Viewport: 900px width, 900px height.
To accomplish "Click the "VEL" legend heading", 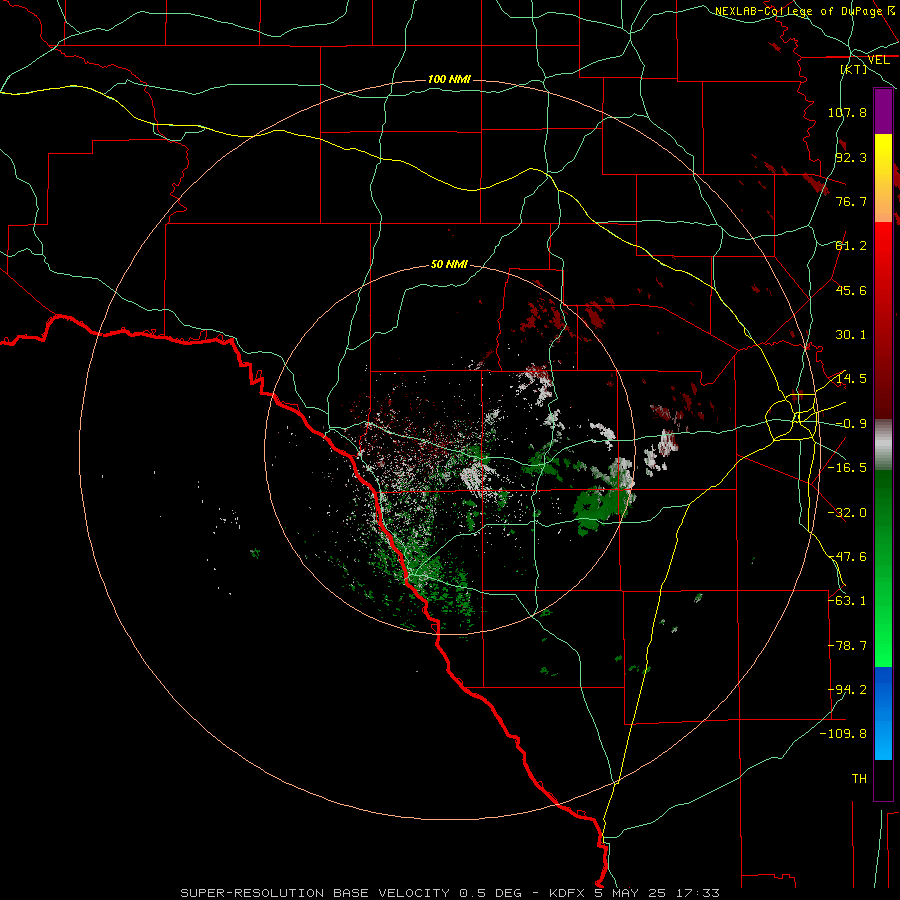I will [x=878, y=60].
